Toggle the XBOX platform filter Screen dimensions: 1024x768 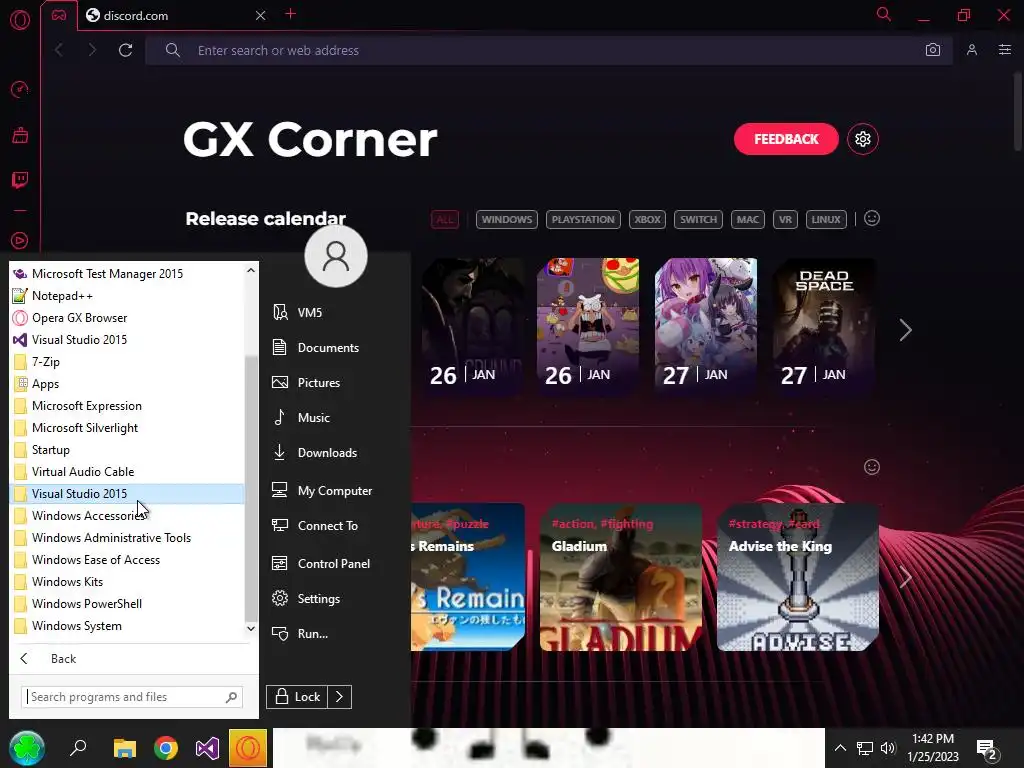point(647,219)
